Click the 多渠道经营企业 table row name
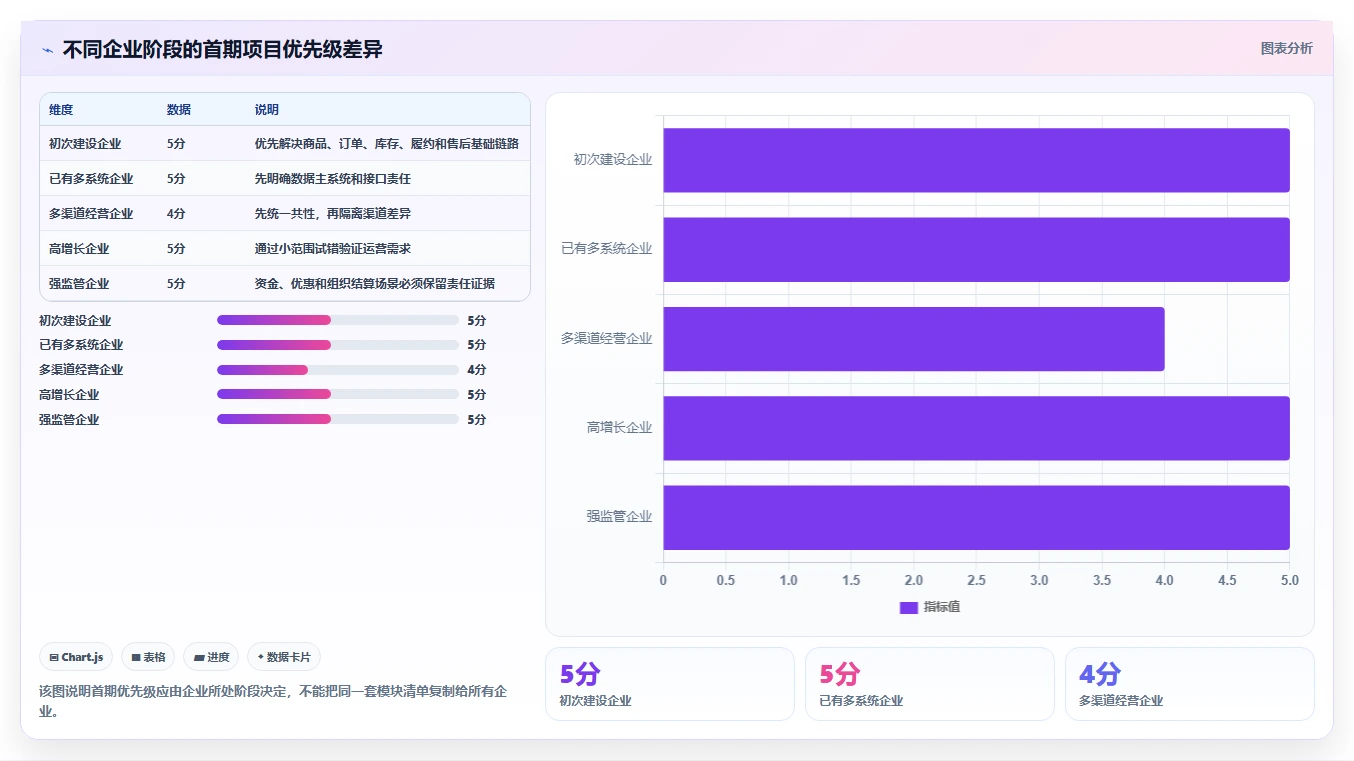 (x=91, y=214)
